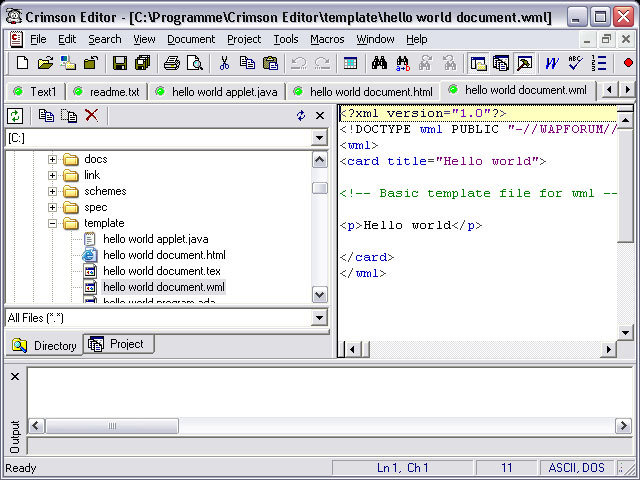Open the Edit menu
Image resolution: width=640 pixels, height=480 pixels.
pyautogui.click(x=67, y=39)
